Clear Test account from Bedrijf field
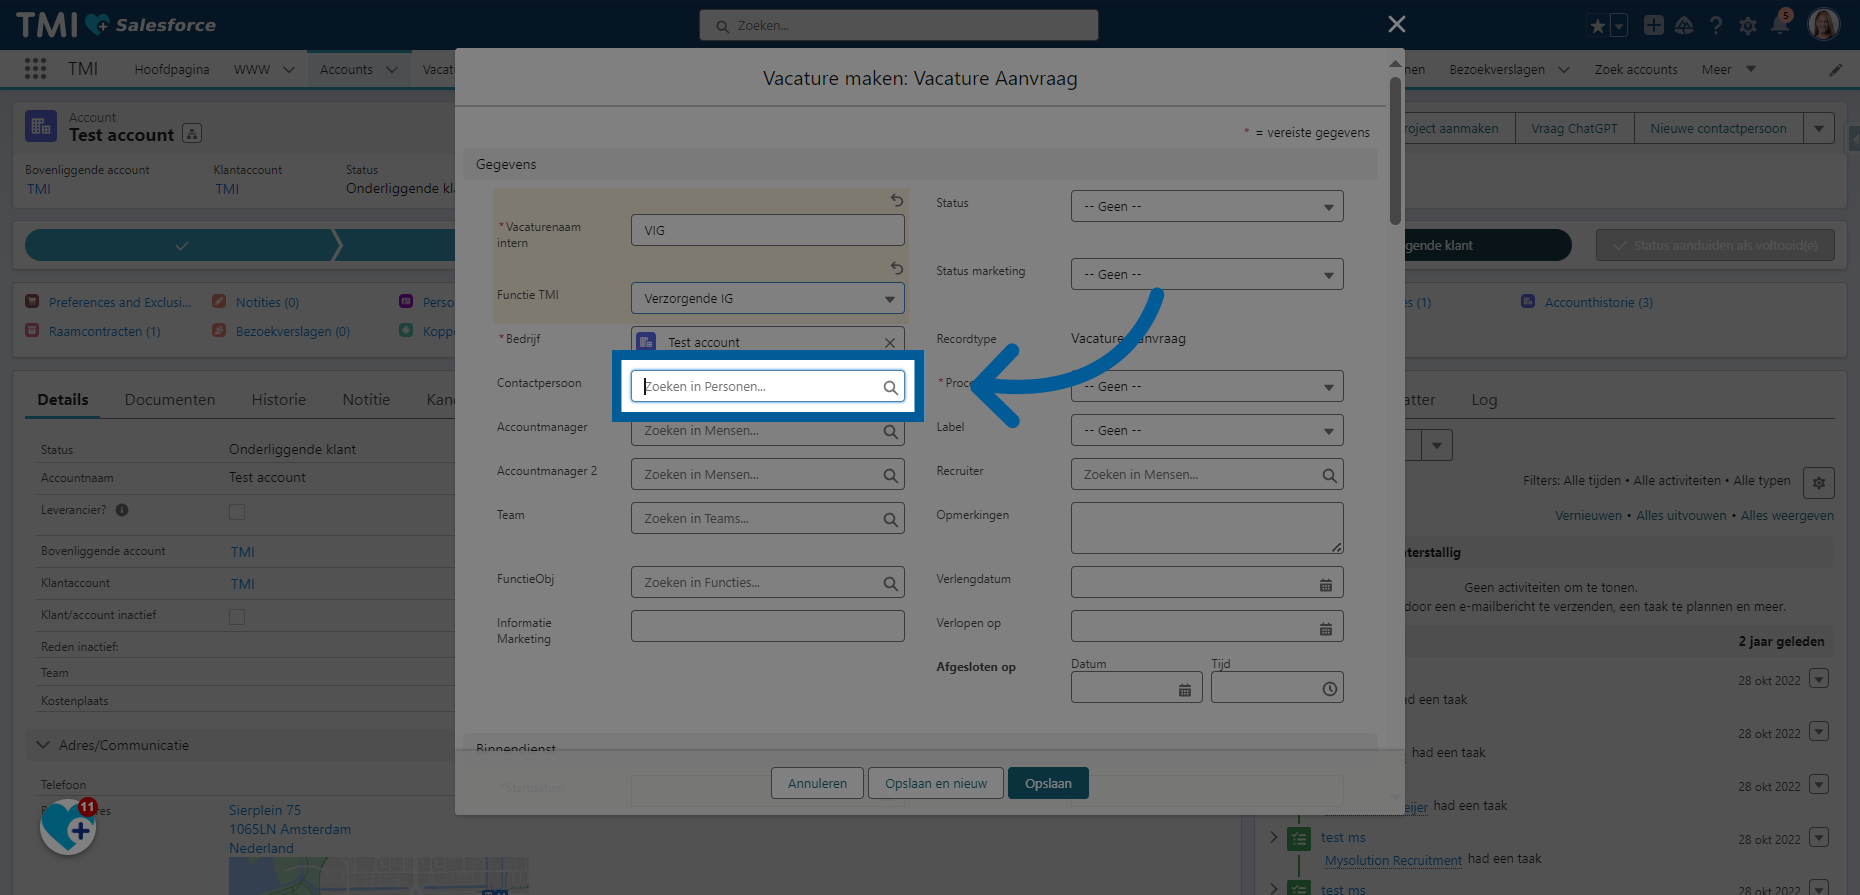Viewport: 1860px width, 895px height. pyautogui.click(x=889, y=343)
